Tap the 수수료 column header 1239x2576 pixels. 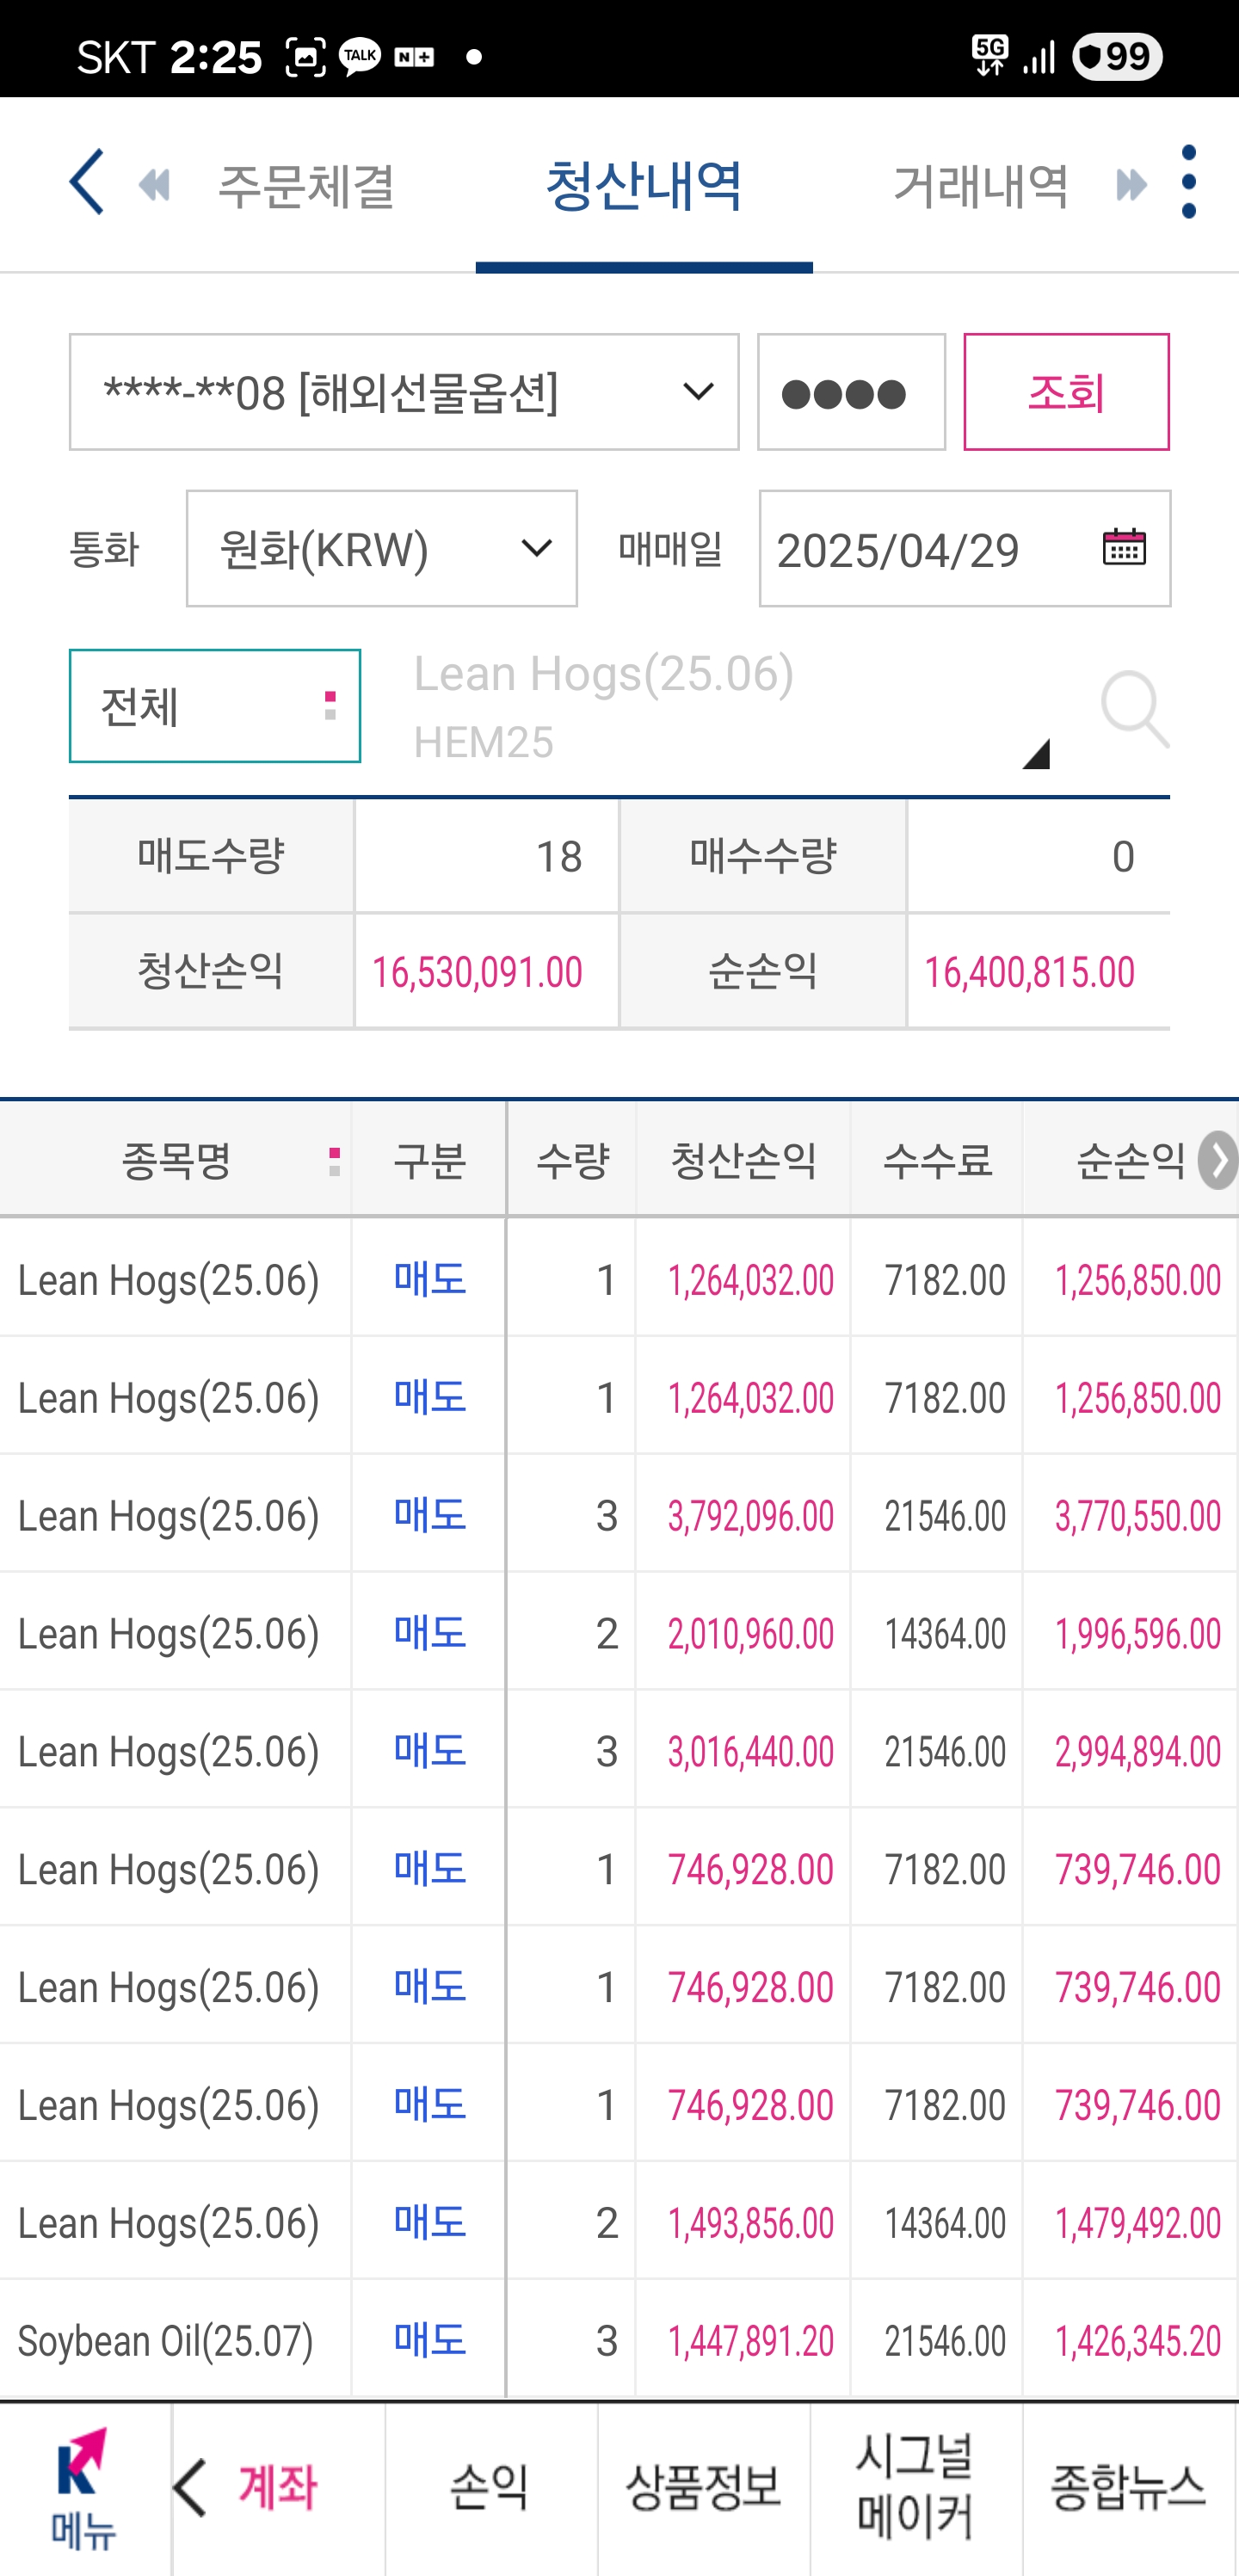tap(937, 1160)
